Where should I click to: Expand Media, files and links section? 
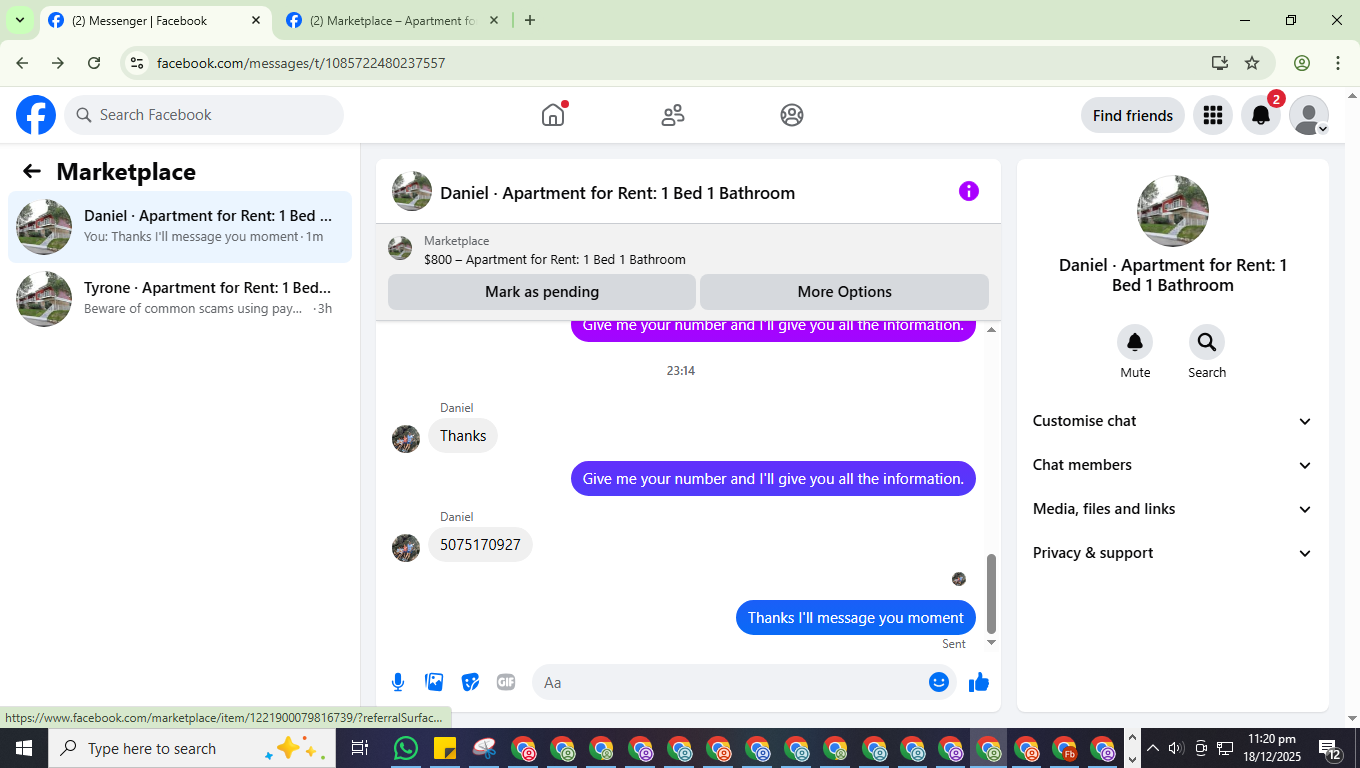point(1172,509)
